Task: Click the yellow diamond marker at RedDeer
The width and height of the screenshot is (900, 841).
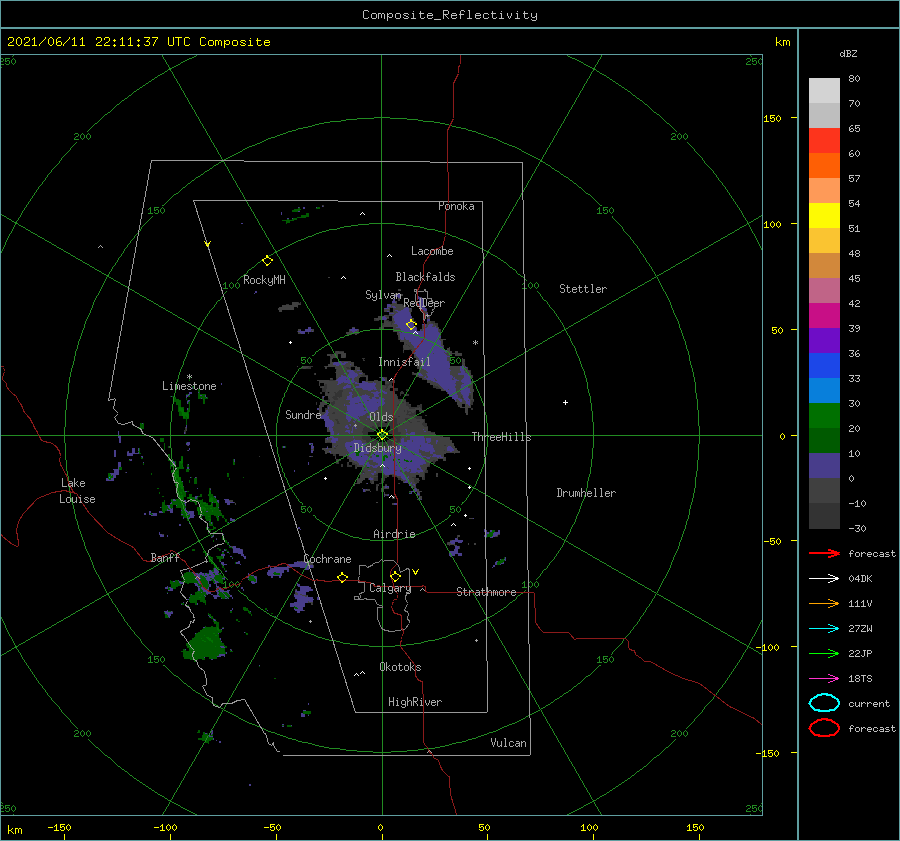Action: pos(412,325)
